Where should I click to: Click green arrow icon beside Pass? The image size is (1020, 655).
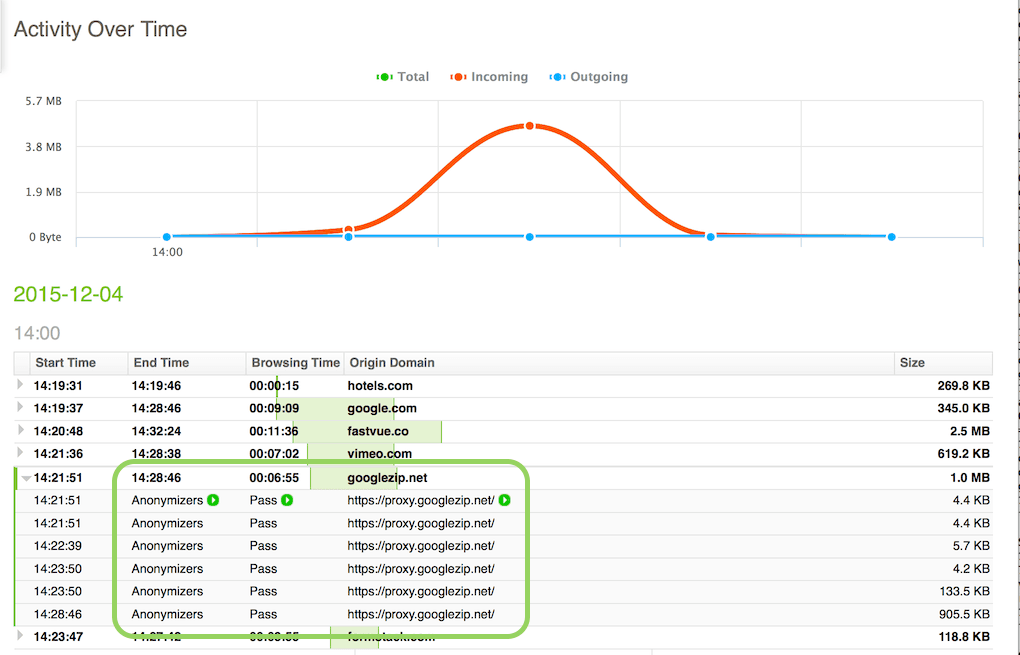coord(288,500)
